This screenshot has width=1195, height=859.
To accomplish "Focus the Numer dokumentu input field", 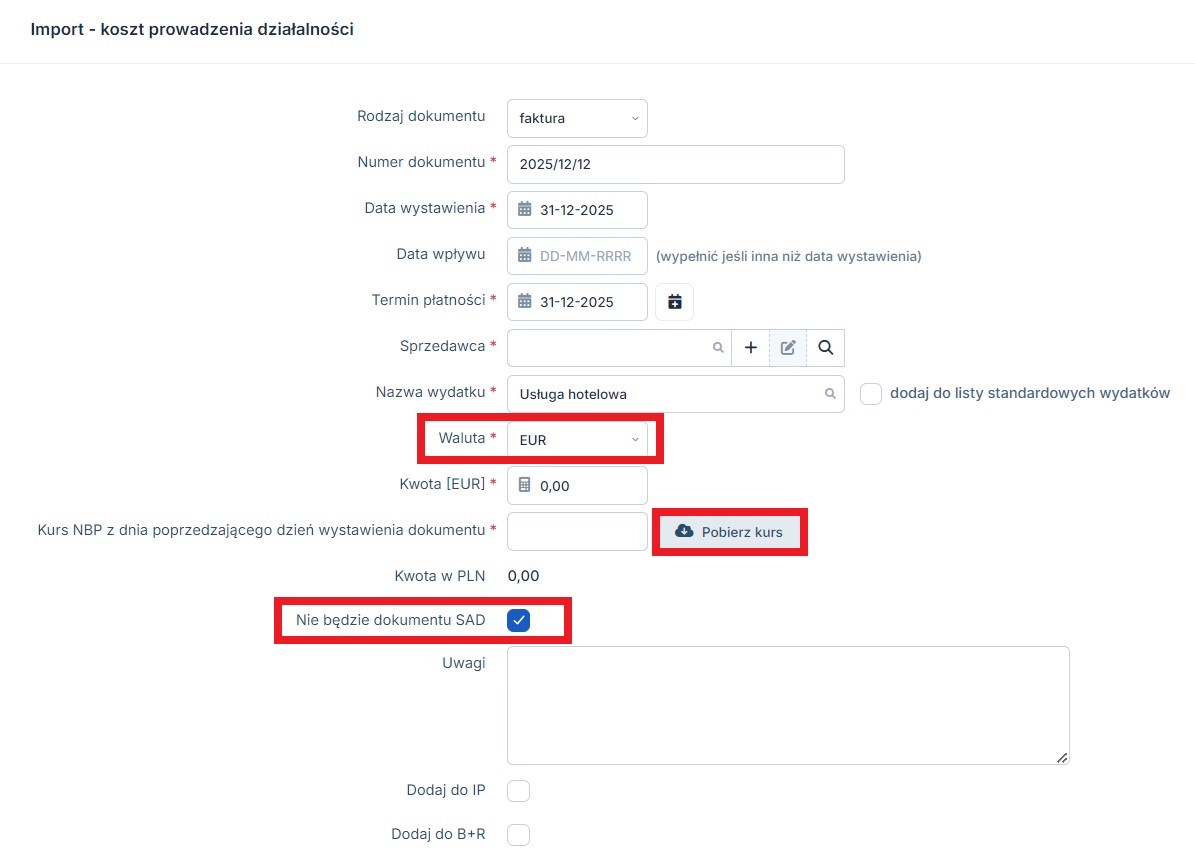I will (675, 164).
